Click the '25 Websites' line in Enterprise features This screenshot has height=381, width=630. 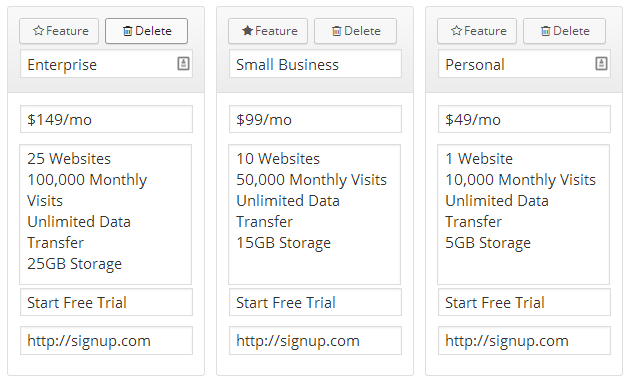pyautogui.click(x=69, y=159)
